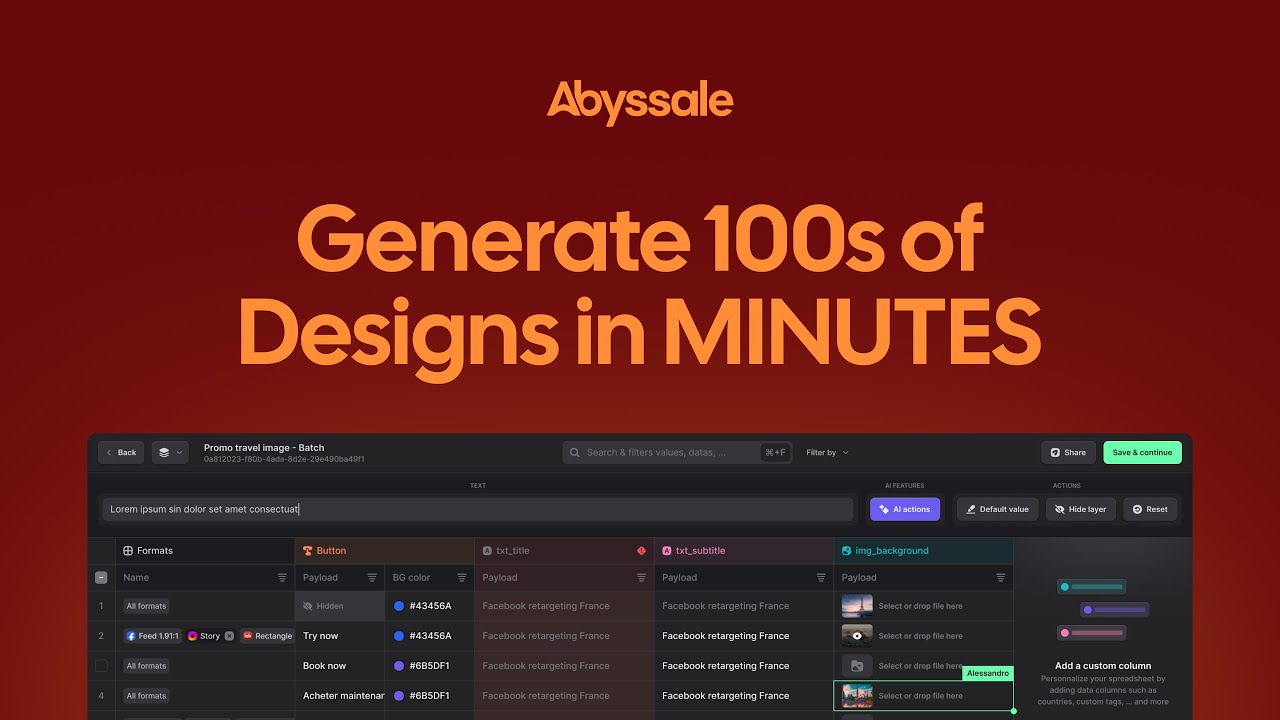Click the city thumbnail in row 4
The width and height of the screenshot is (1280, 720).
[857, 696]
